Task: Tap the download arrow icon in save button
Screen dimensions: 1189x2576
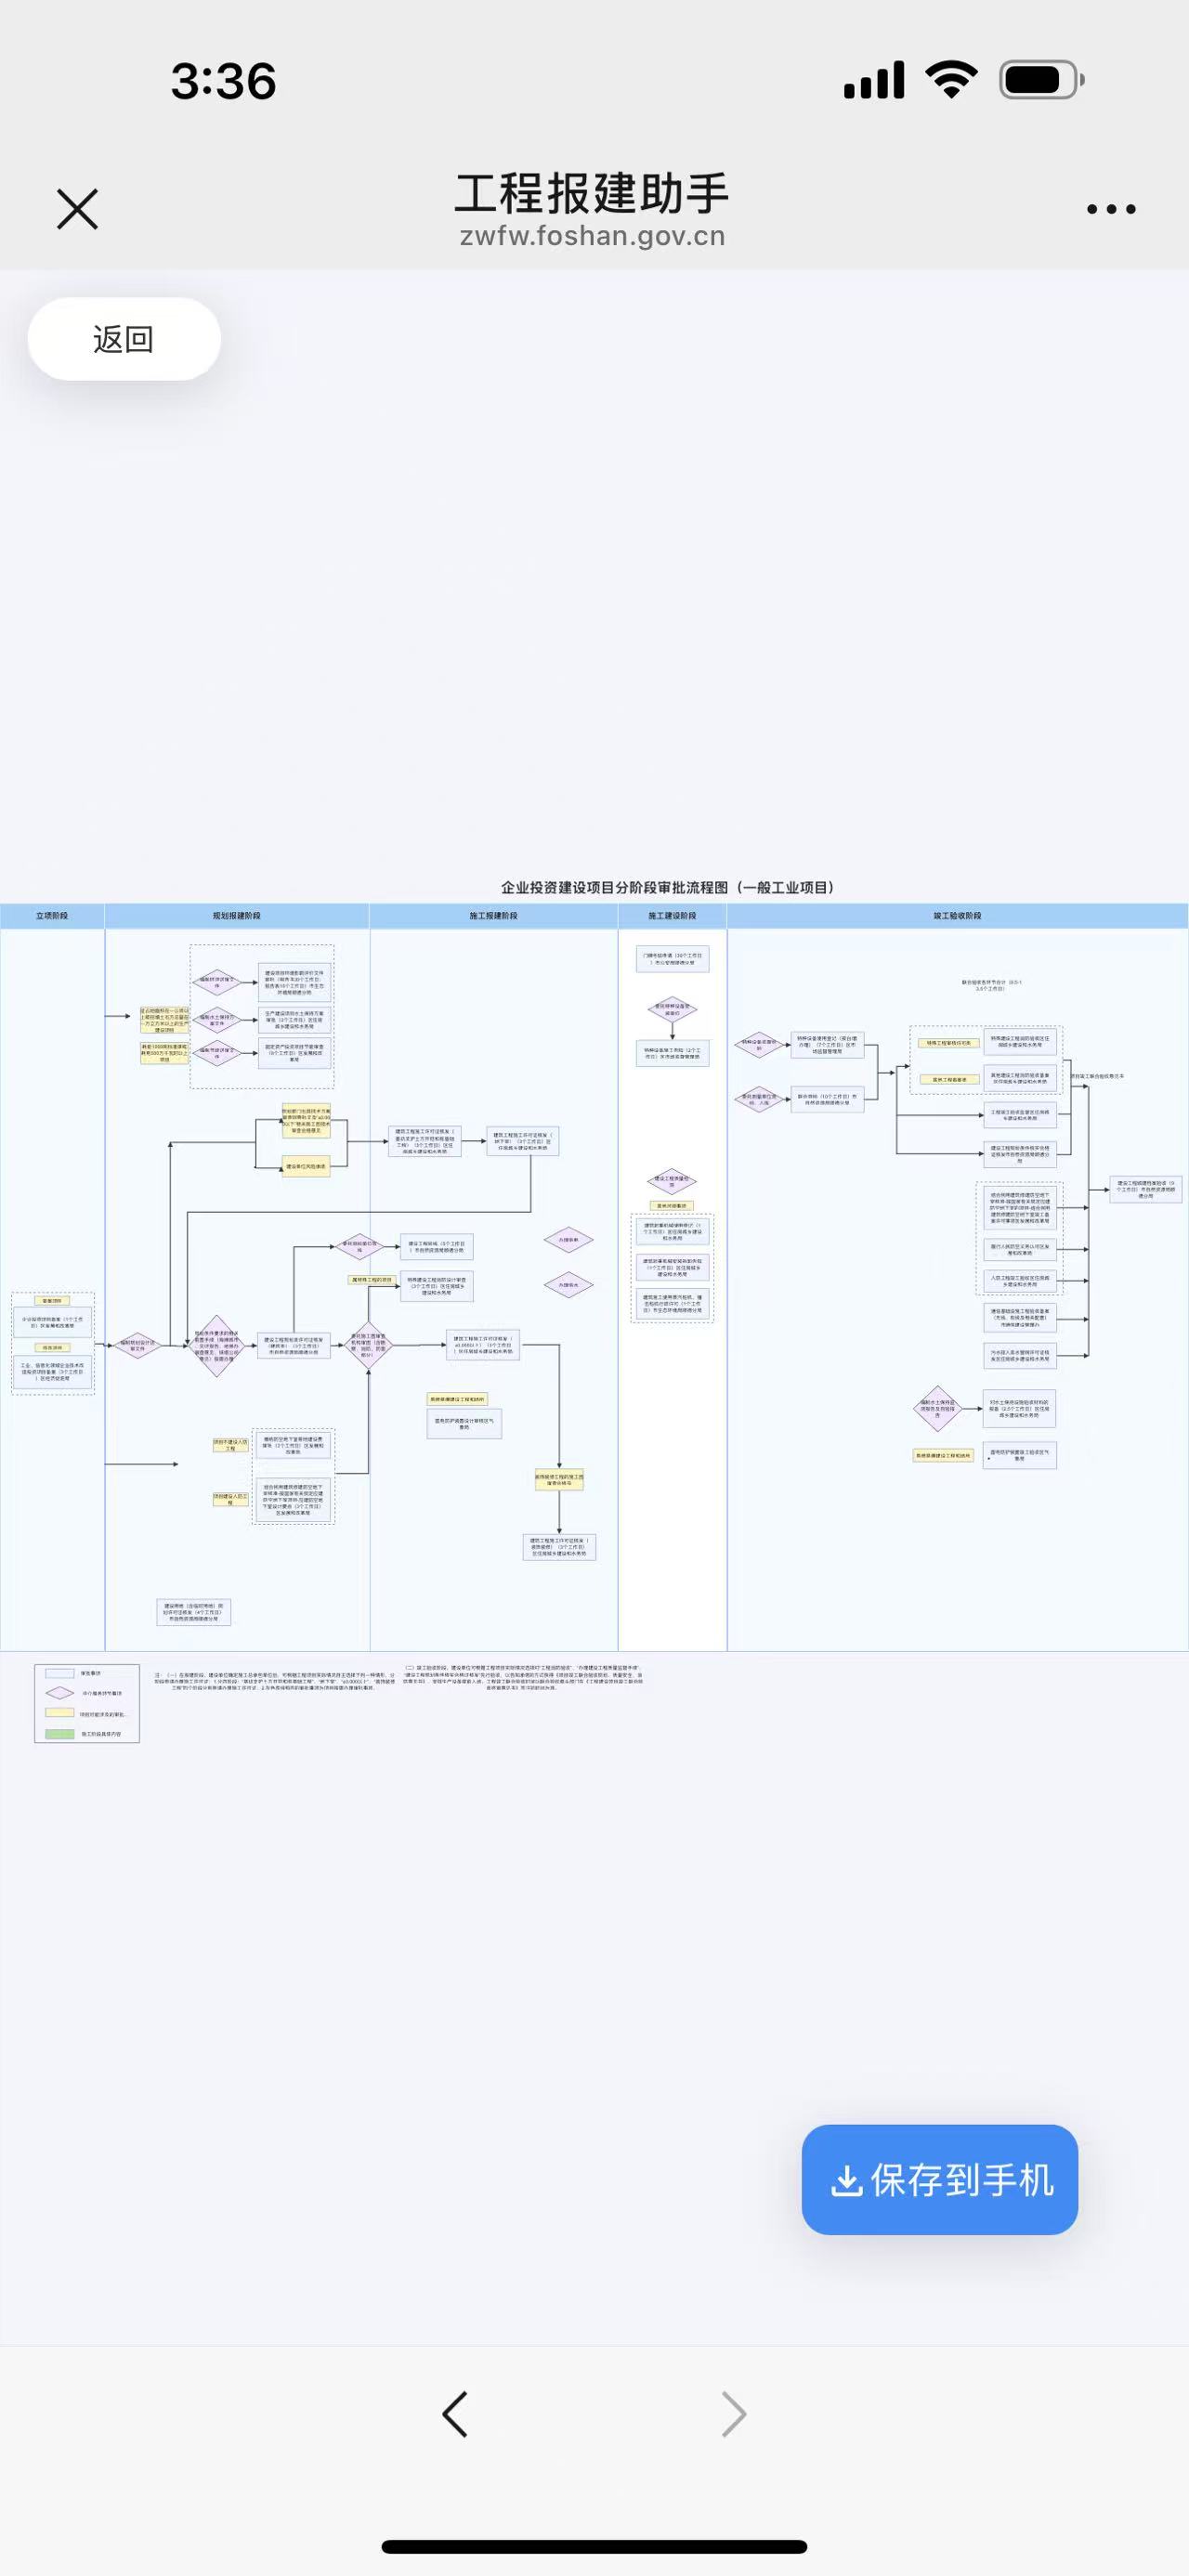Action: click(846, 2182)
